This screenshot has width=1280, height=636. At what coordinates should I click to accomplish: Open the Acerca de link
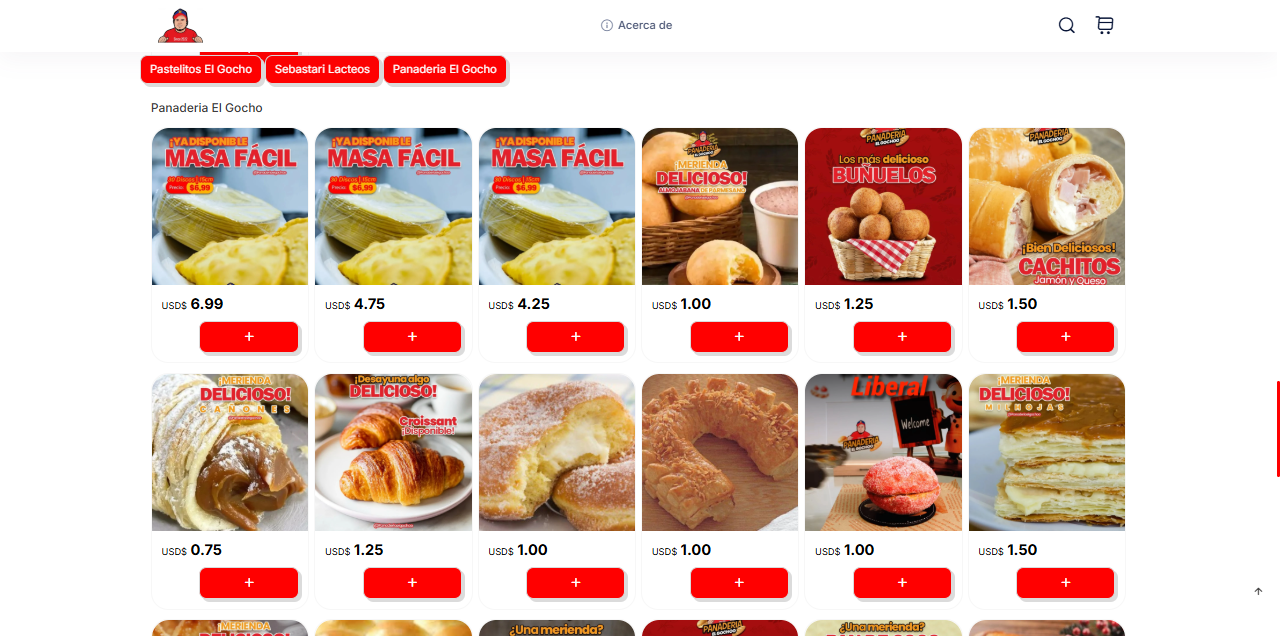(x=637, y=25)
